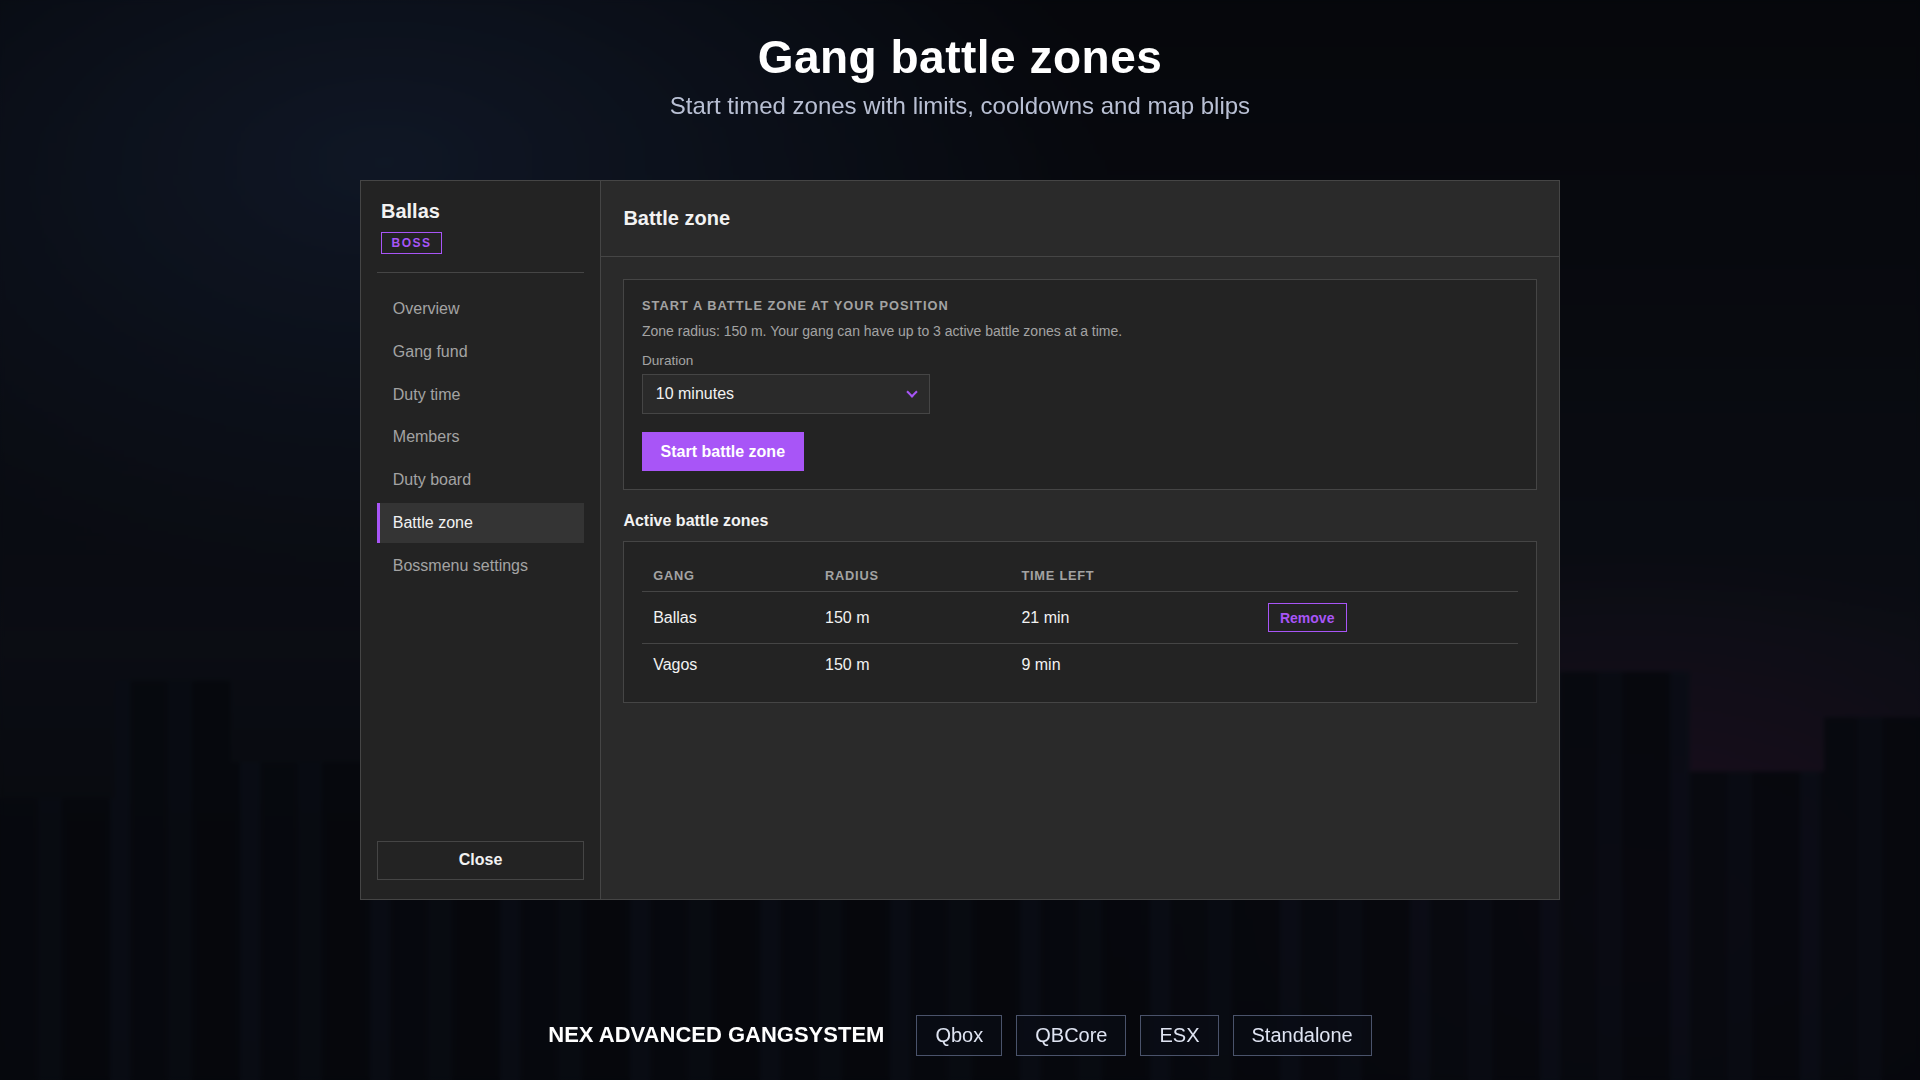Click the NEX ADVANCED GANGSYSTEM label
Image resolution: width=1920 pixels, height=1080 pixels.
click(716, 1035)
